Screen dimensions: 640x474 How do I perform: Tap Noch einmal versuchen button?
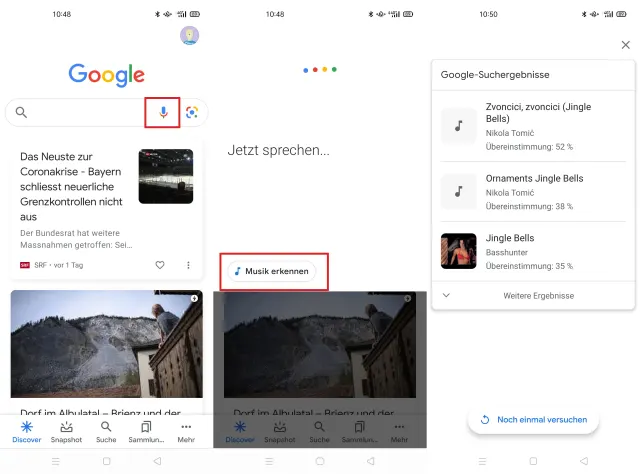pyautogui.click(x=533, y=420)
